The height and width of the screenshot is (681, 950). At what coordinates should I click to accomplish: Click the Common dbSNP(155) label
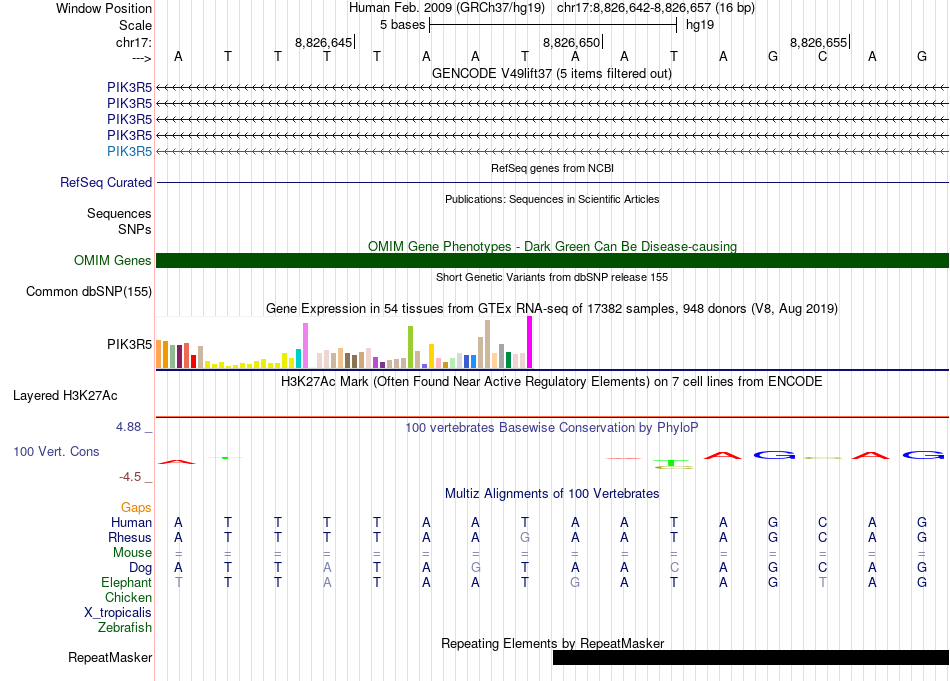tap(89, 291)
